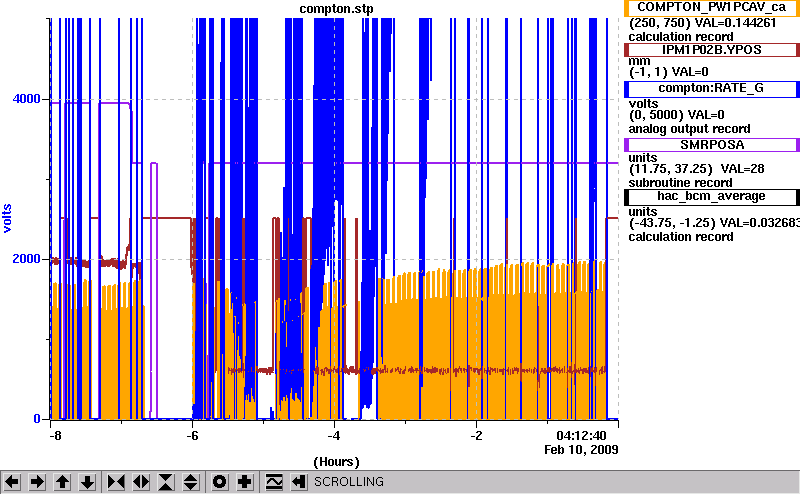Screen dimensions: 800x494
Task: Zoom in value axis with the hourglass icon
Action: [x=166, y=482]
